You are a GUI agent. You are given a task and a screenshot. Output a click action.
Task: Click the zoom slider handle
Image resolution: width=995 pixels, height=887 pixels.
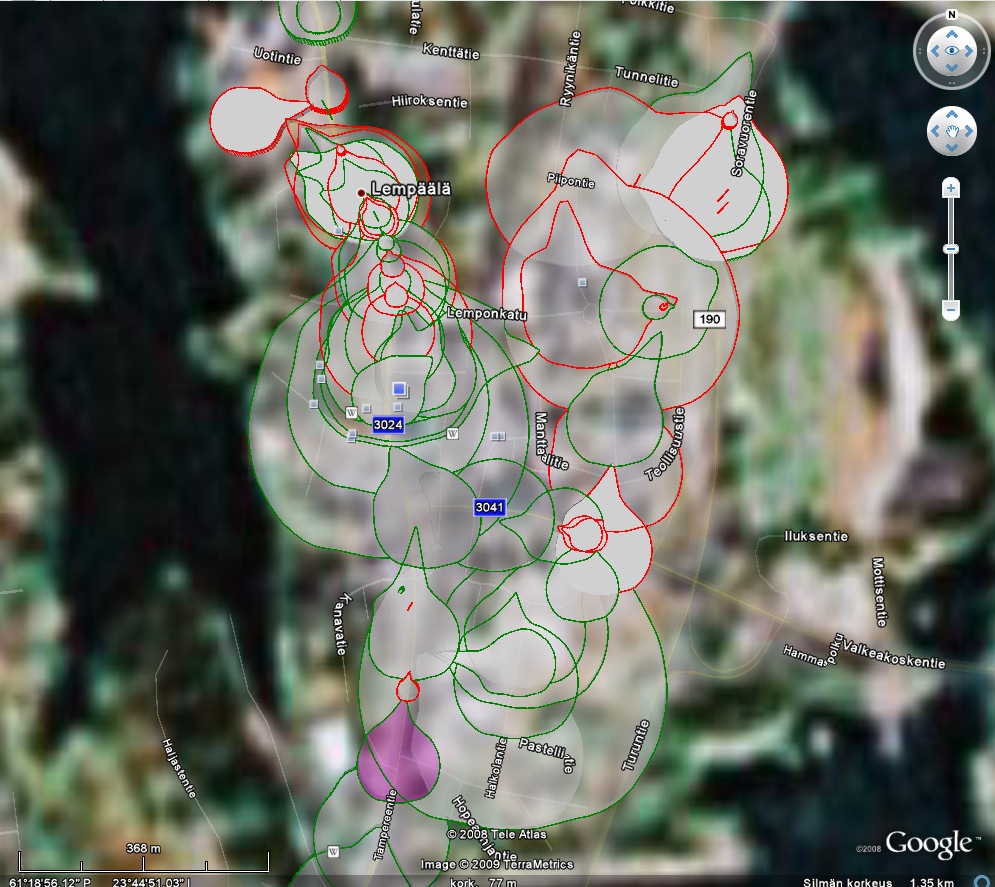950,249
